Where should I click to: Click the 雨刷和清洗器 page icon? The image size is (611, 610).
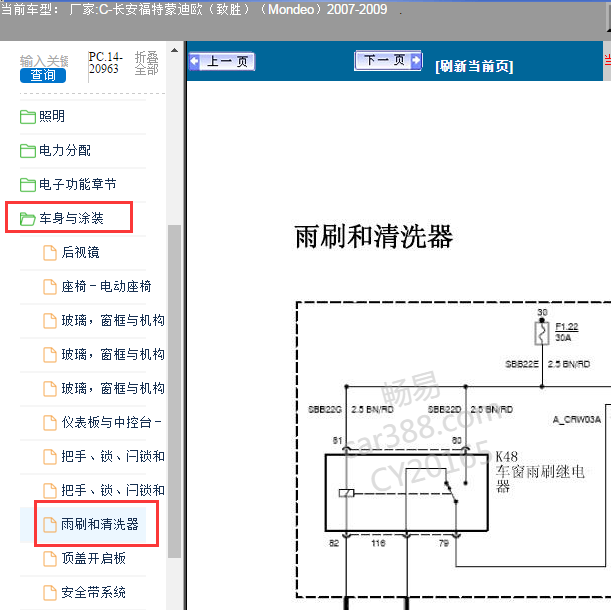49,524
